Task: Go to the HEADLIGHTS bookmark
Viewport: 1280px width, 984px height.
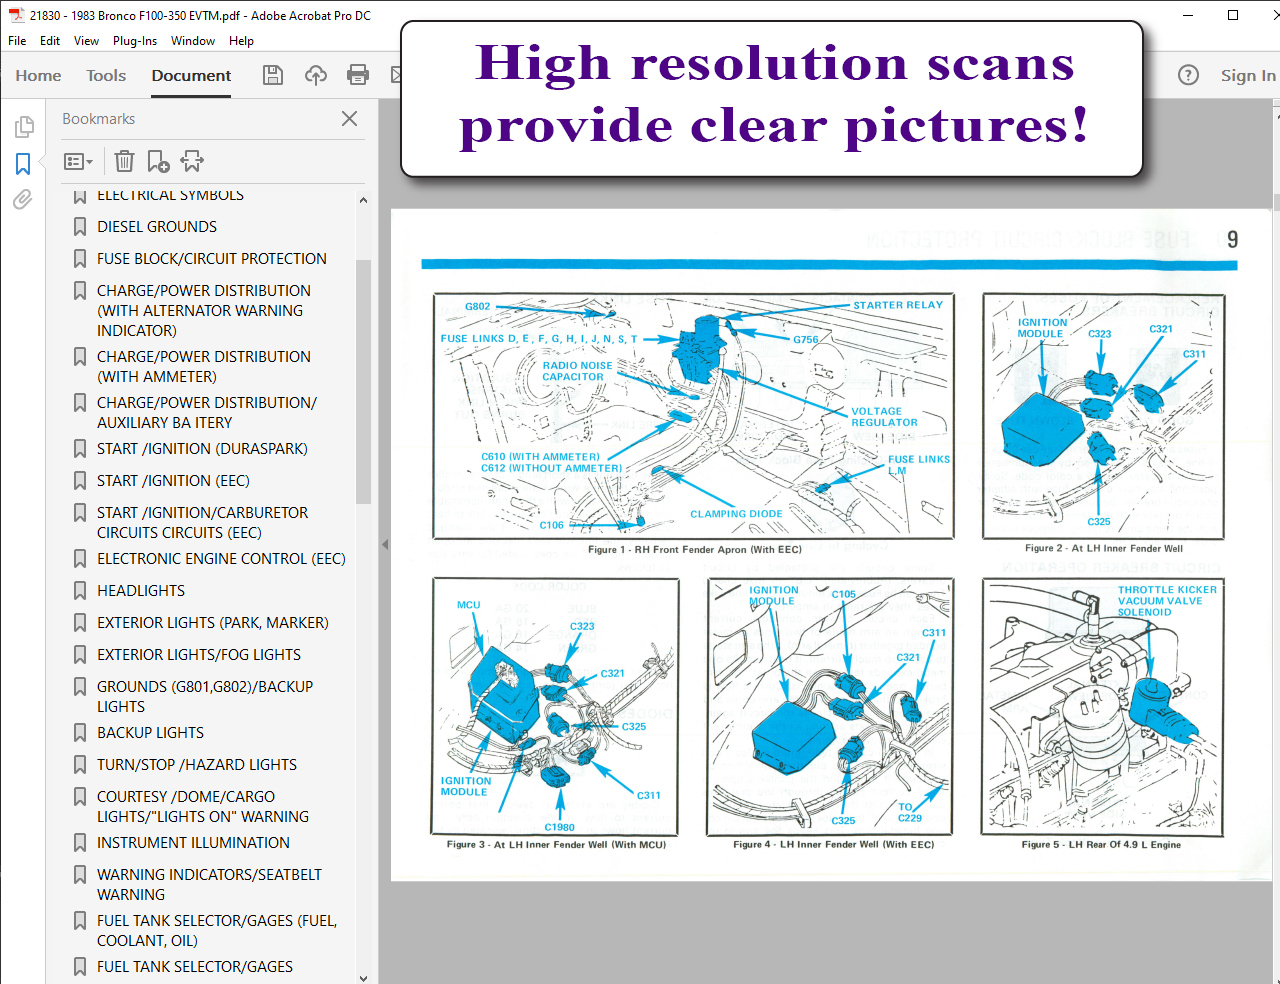Action: [141, 591]
